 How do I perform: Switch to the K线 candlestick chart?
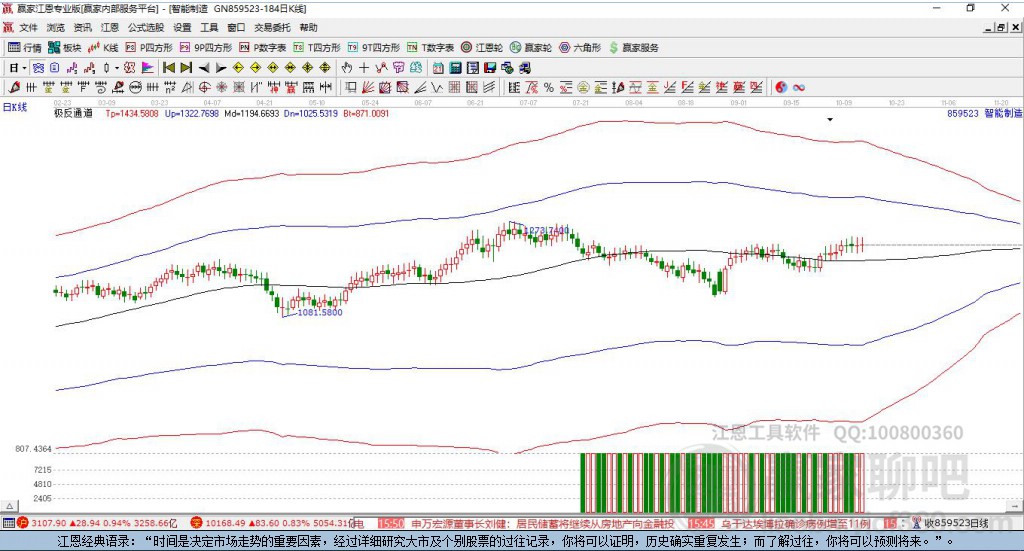103,48
